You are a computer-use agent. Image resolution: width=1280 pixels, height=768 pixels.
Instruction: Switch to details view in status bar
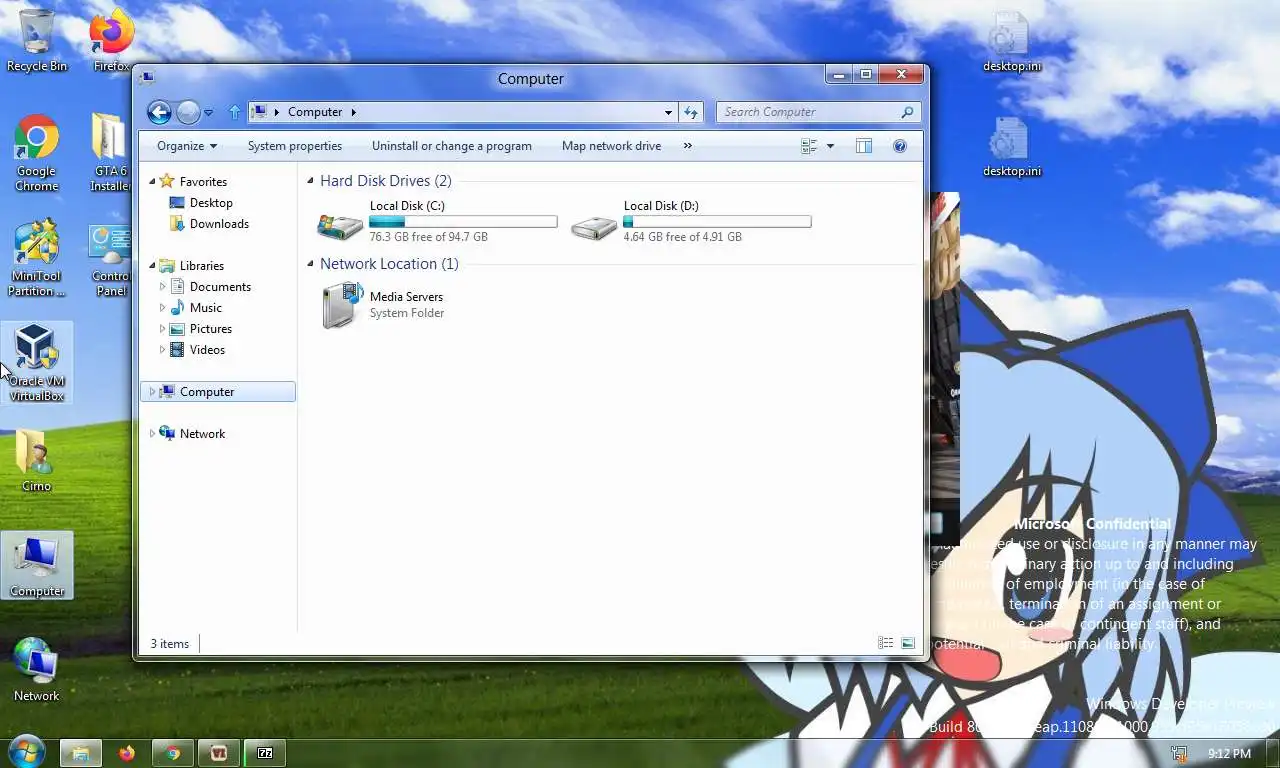(885, 643)
